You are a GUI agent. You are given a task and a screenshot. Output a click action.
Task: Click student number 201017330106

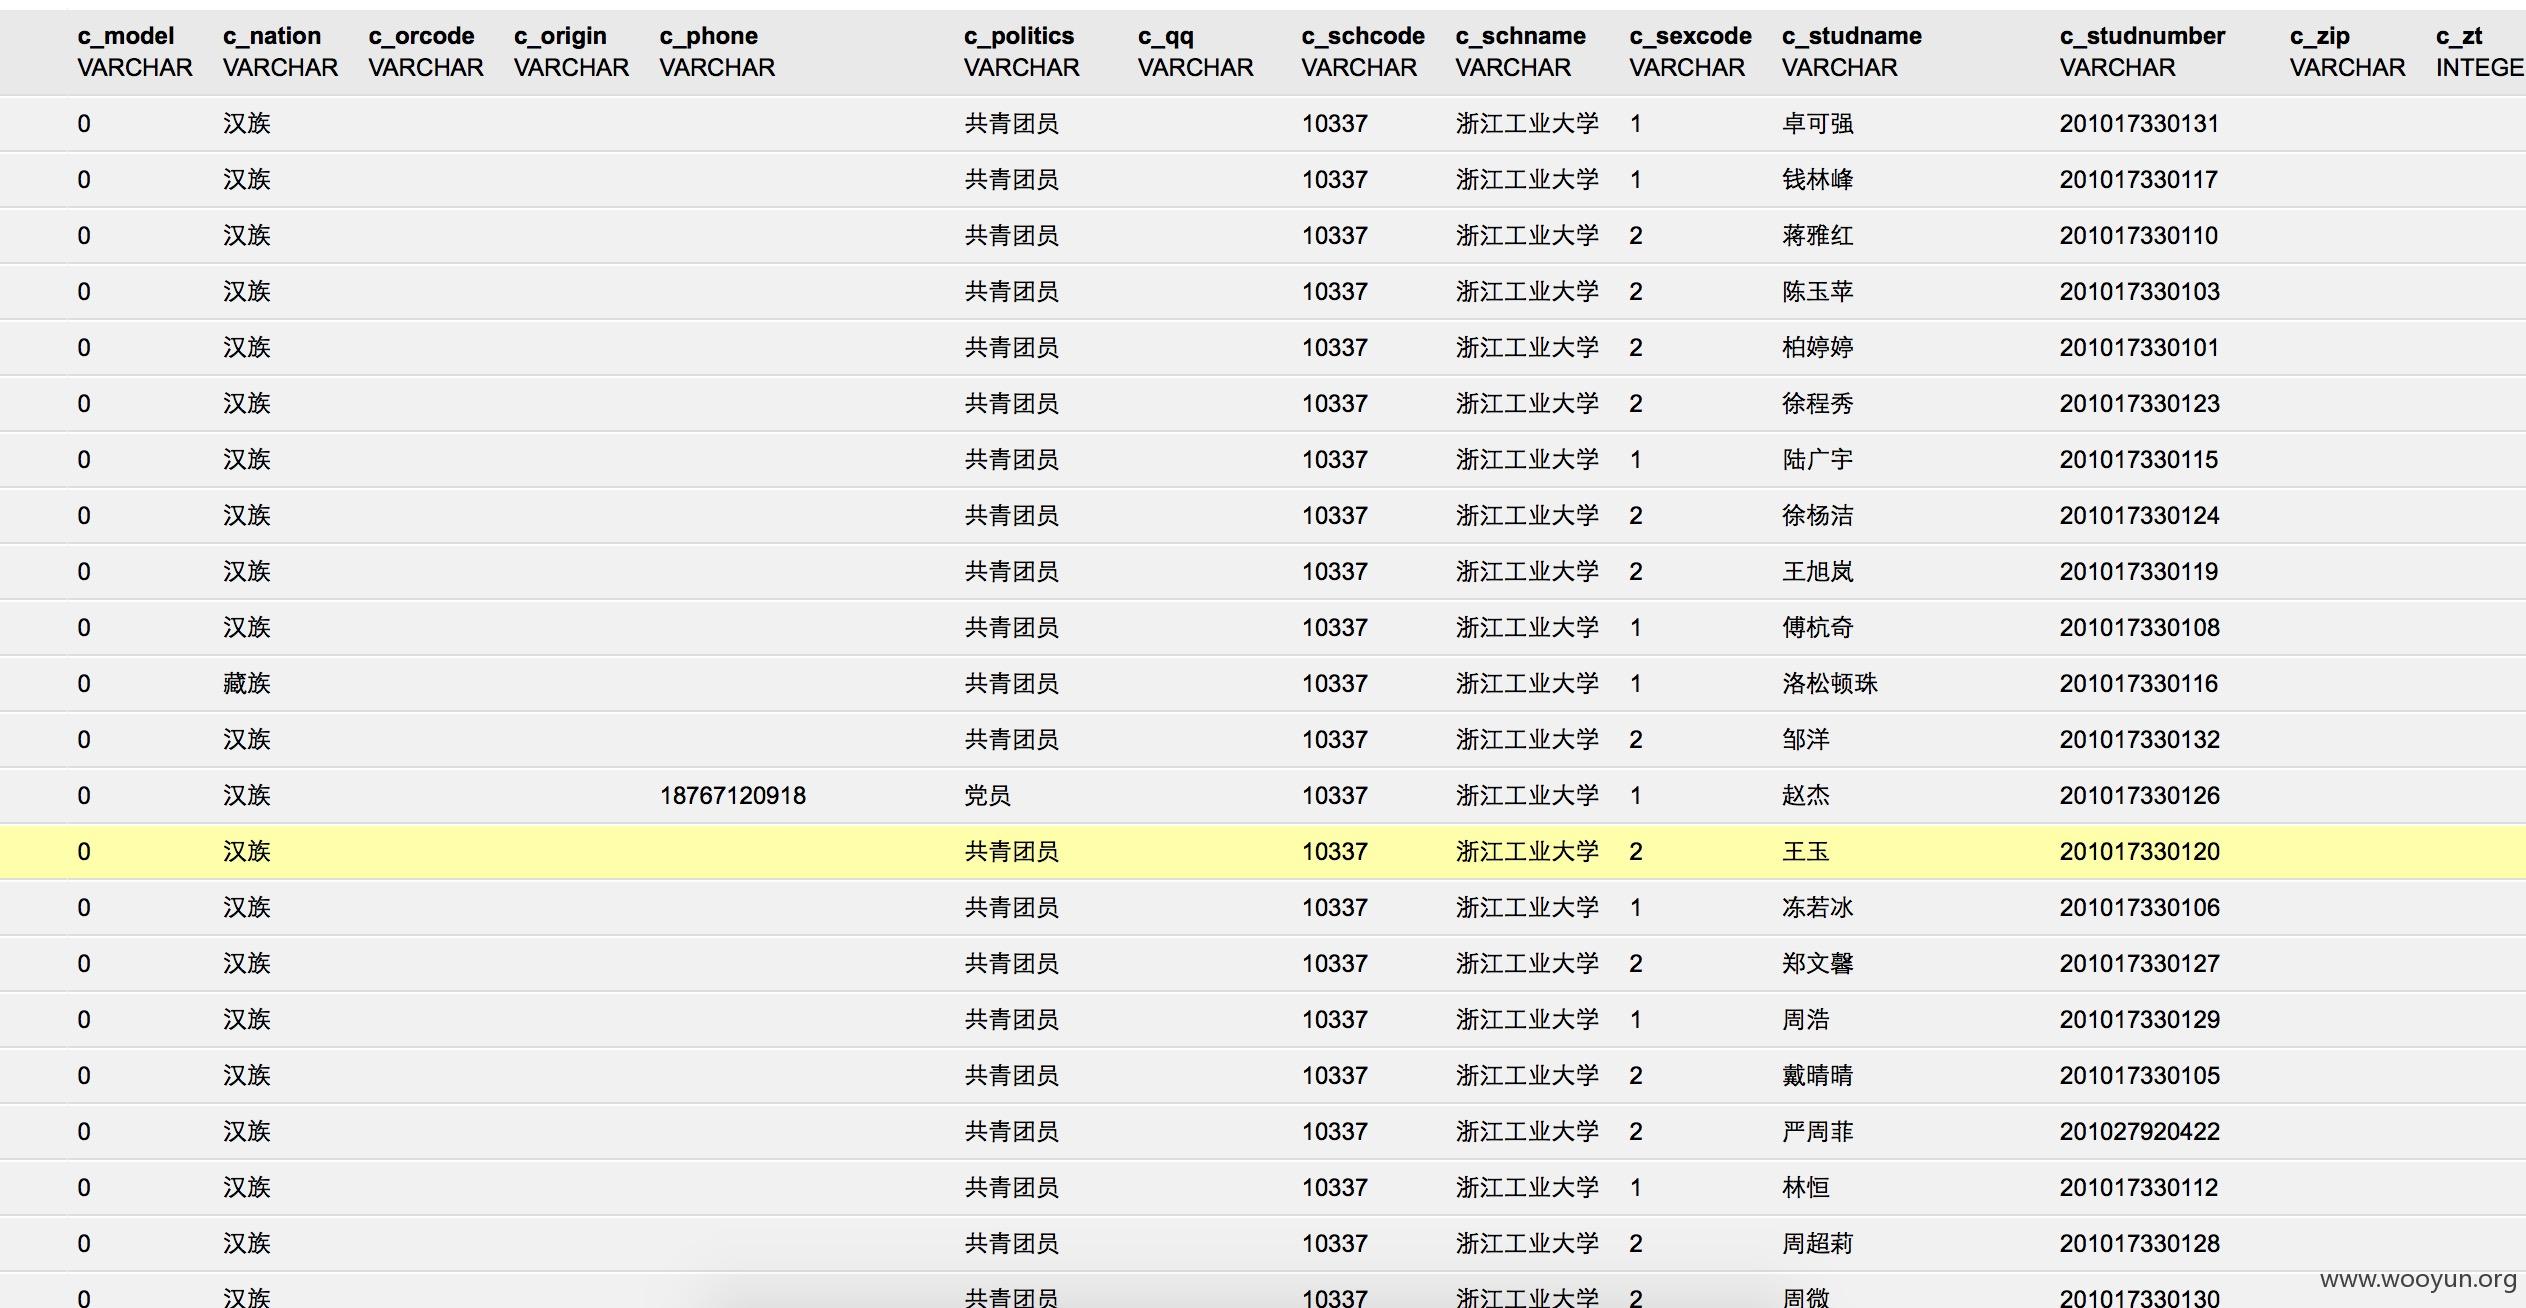2139,908
